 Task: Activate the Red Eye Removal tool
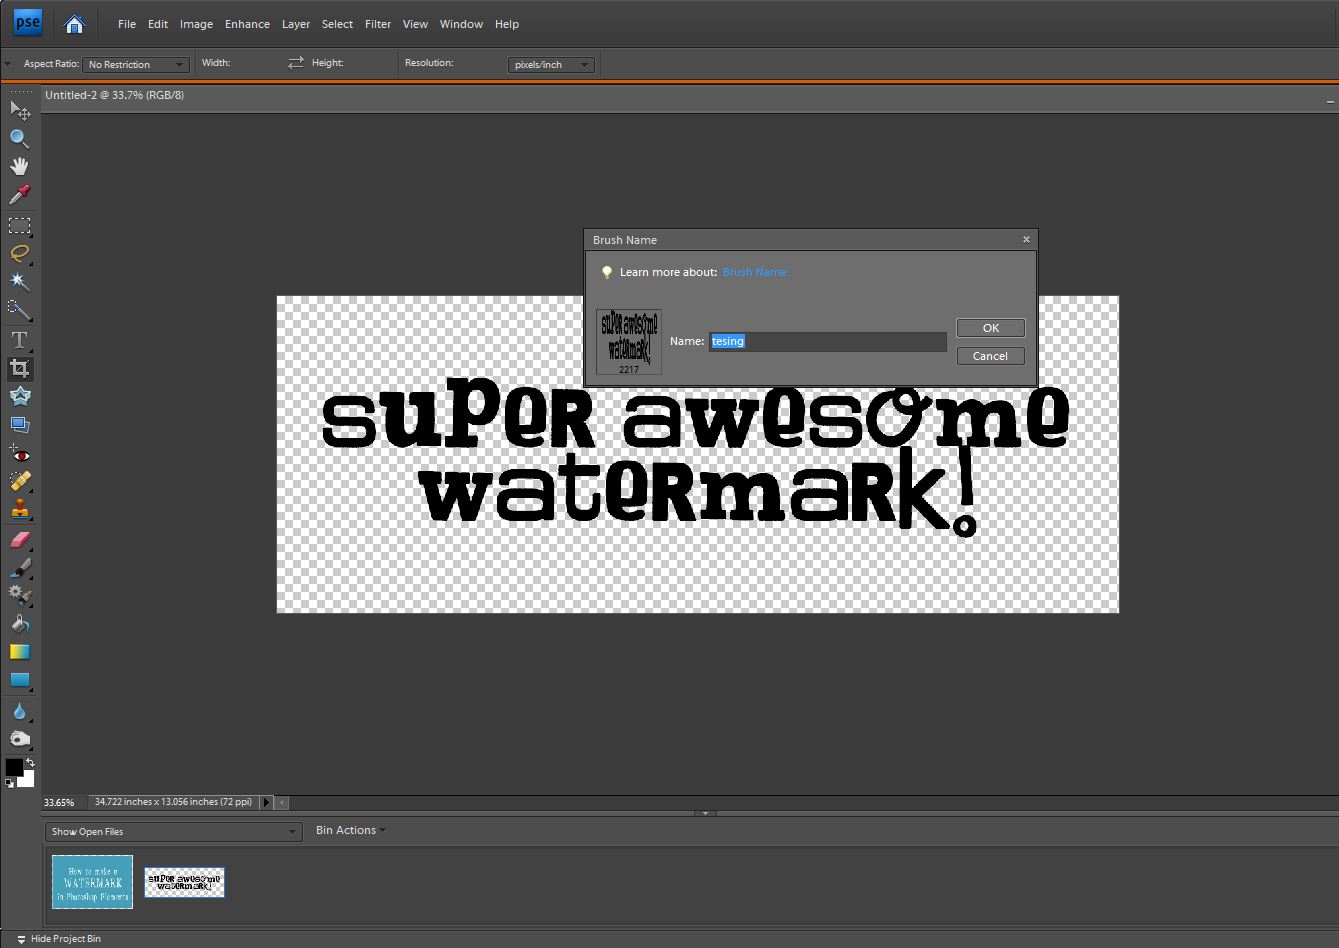tap(19, 453)
